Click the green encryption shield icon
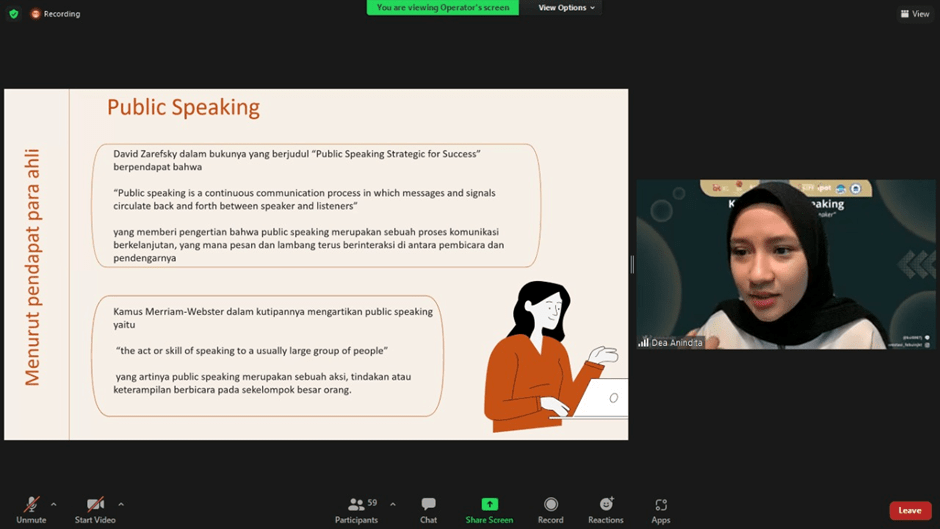The height and width of the screenshot is (529, 940). (x=13, y=14)
